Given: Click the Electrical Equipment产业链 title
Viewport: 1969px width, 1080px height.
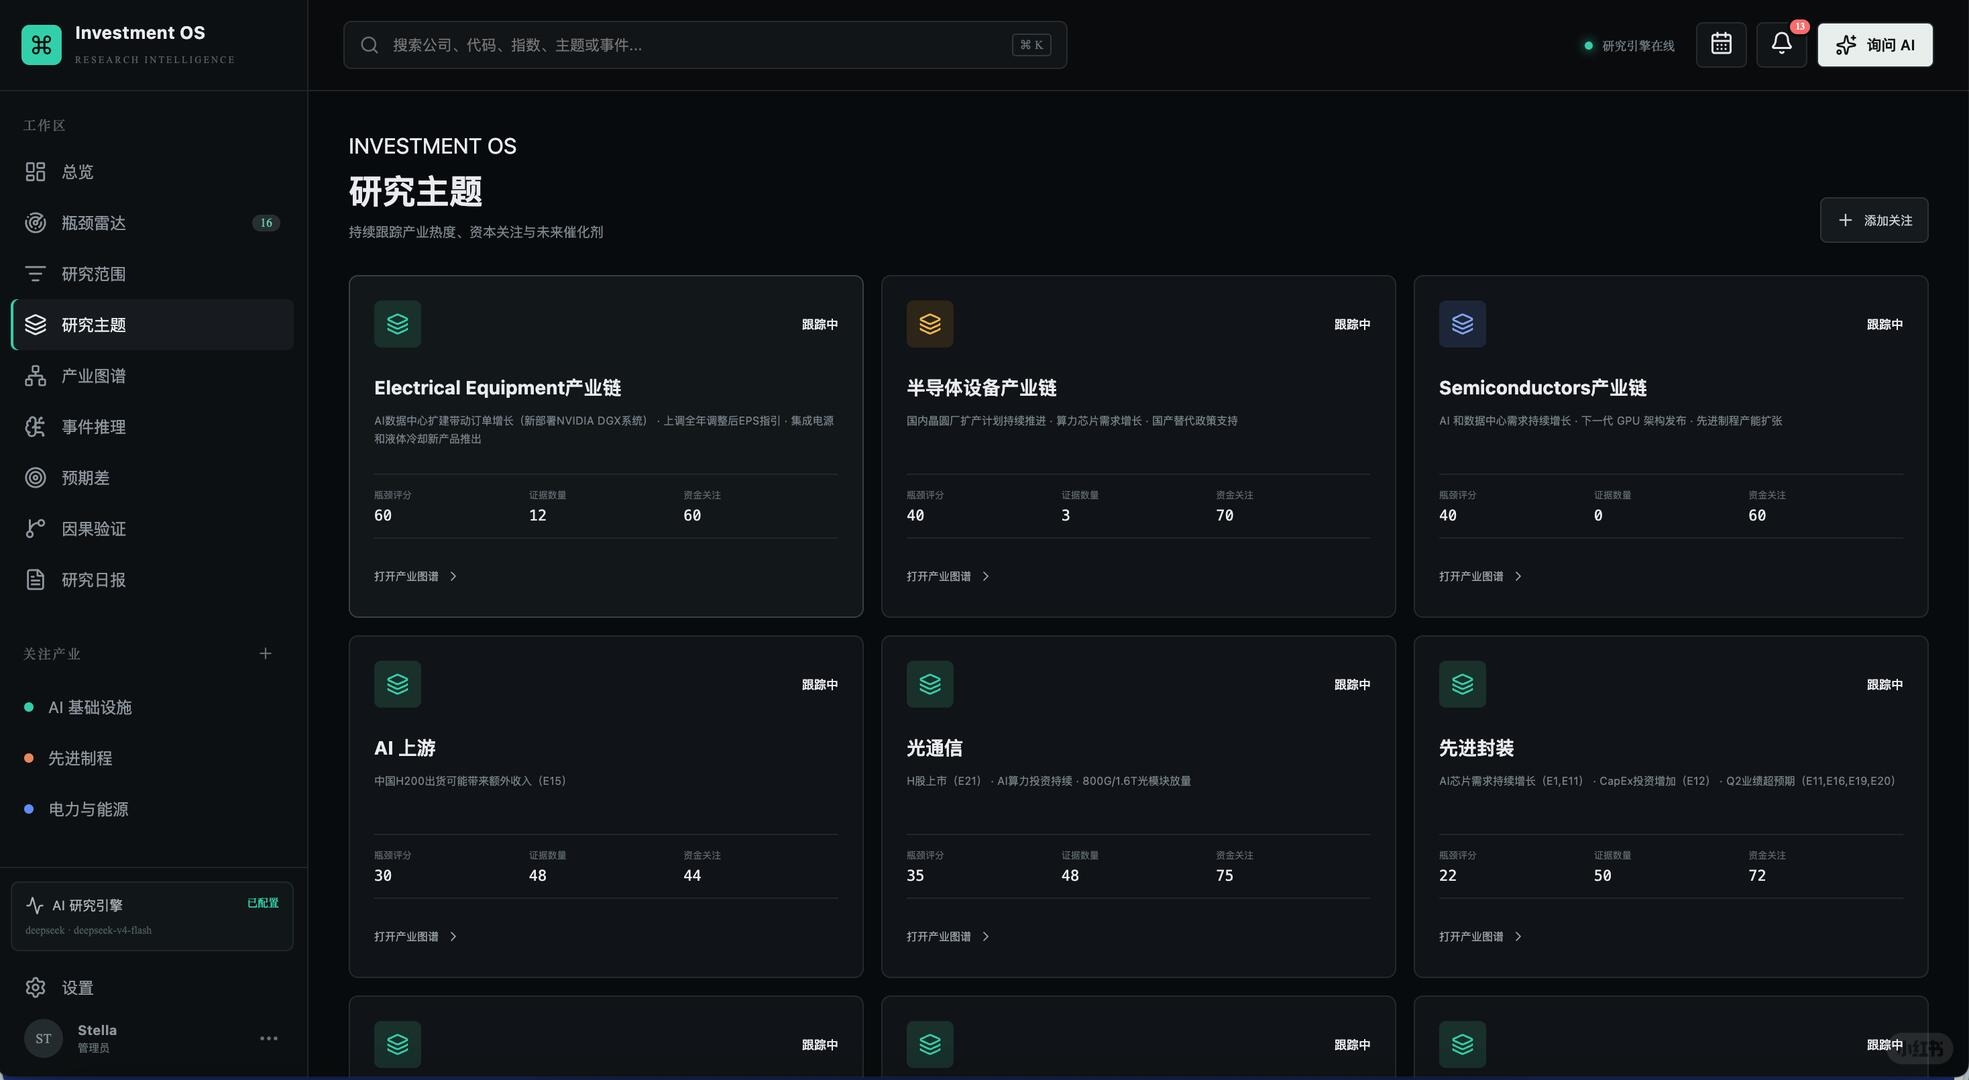Looking at the screenshot, I should pyautogui.click(x=498, y=388).
